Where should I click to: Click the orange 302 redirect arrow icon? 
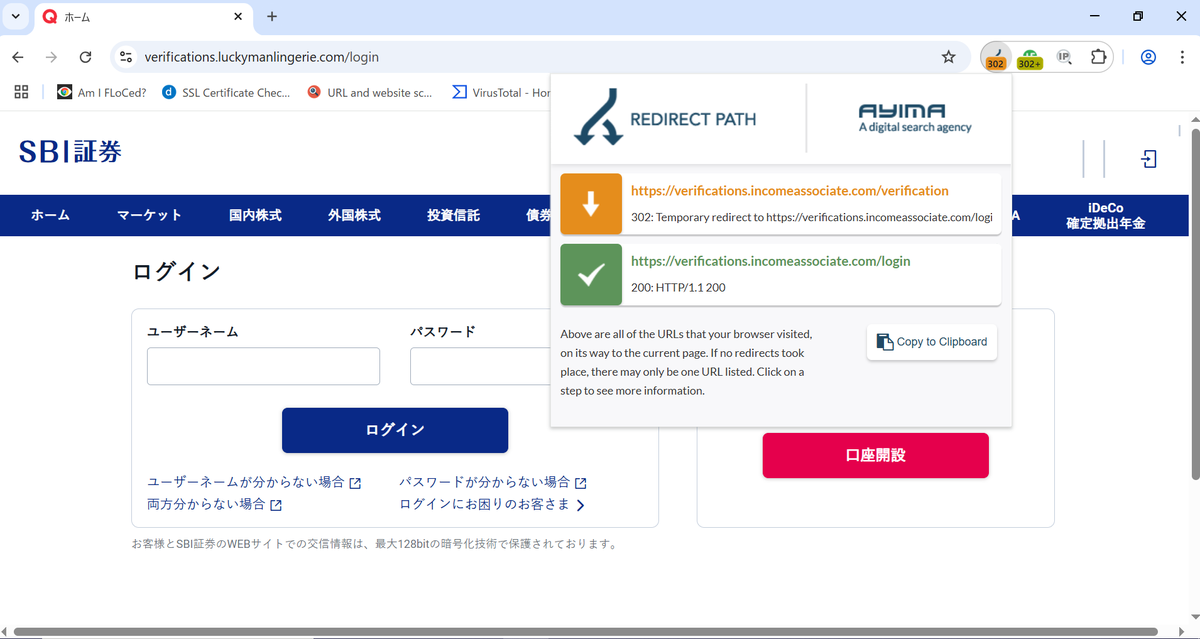tap(591, 204)
